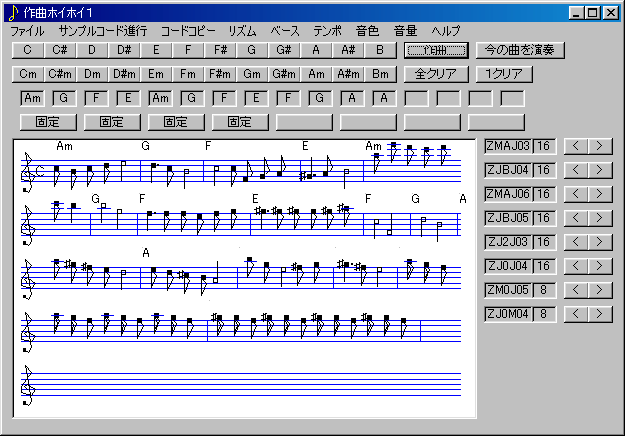Image resolution: width=625 pixels, height=436 pixels.
Task: Click the > arrow beside ZJBJ04
Action: coord(600,170)
